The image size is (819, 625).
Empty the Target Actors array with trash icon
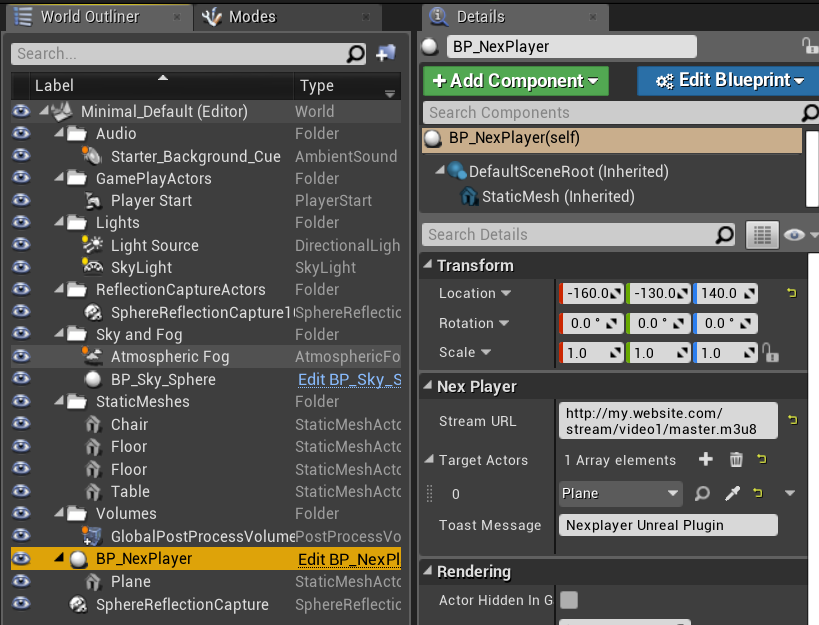tap(736, 459)
